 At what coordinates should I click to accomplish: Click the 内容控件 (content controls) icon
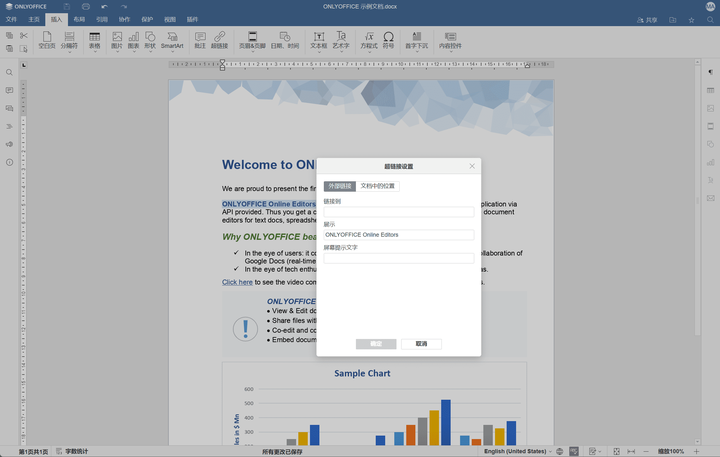pyautogui.click(x=450, y=40)
